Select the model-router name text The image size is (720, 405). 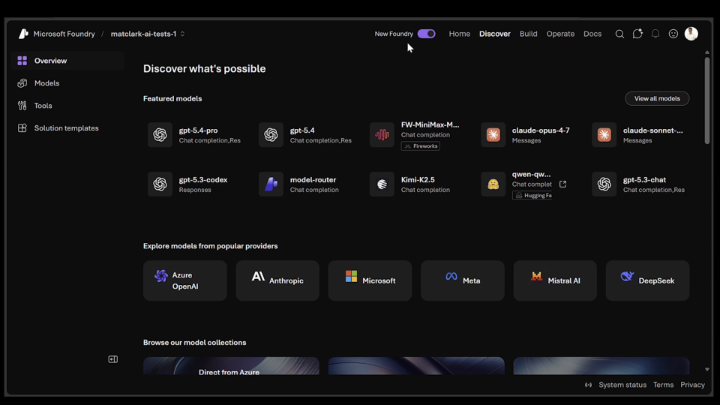(313, 180)
